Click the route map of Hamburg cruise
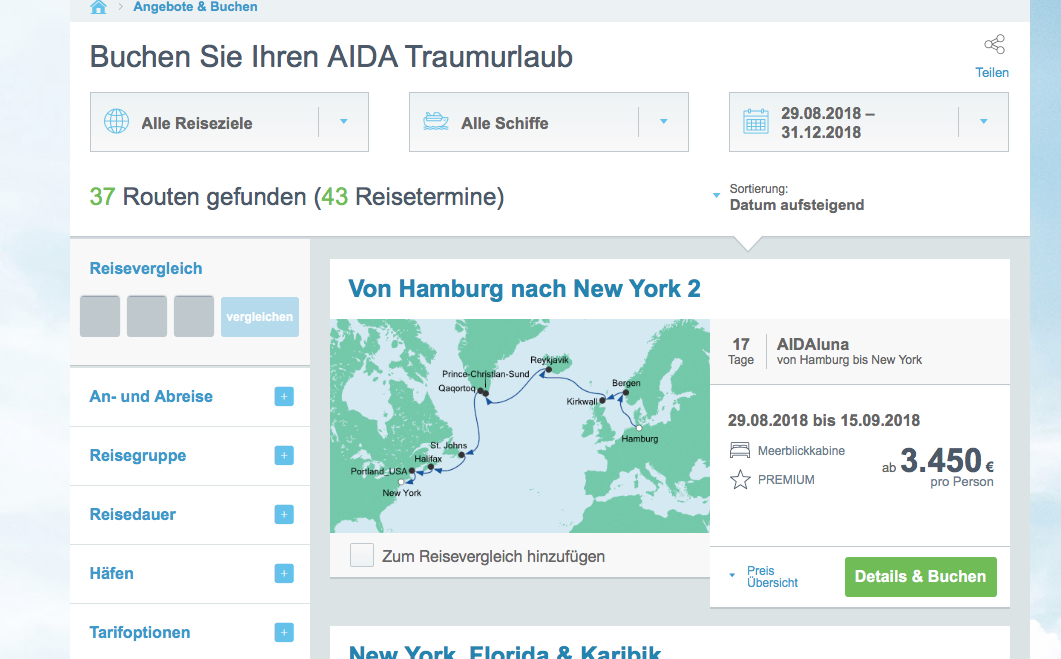 tap(519, 425)
